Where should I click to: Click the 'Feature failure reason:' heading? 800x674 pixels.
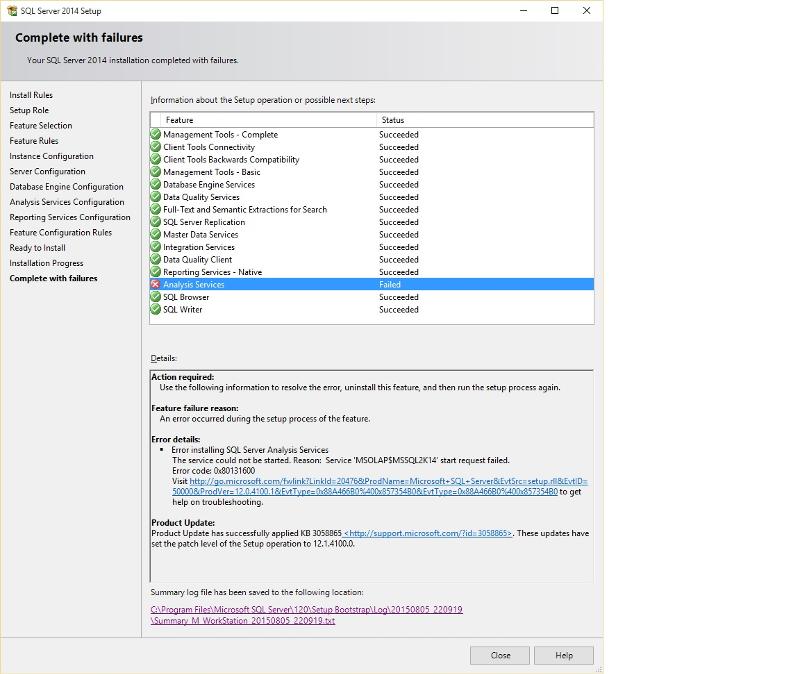pyautogui.click(x=195, y=408)
